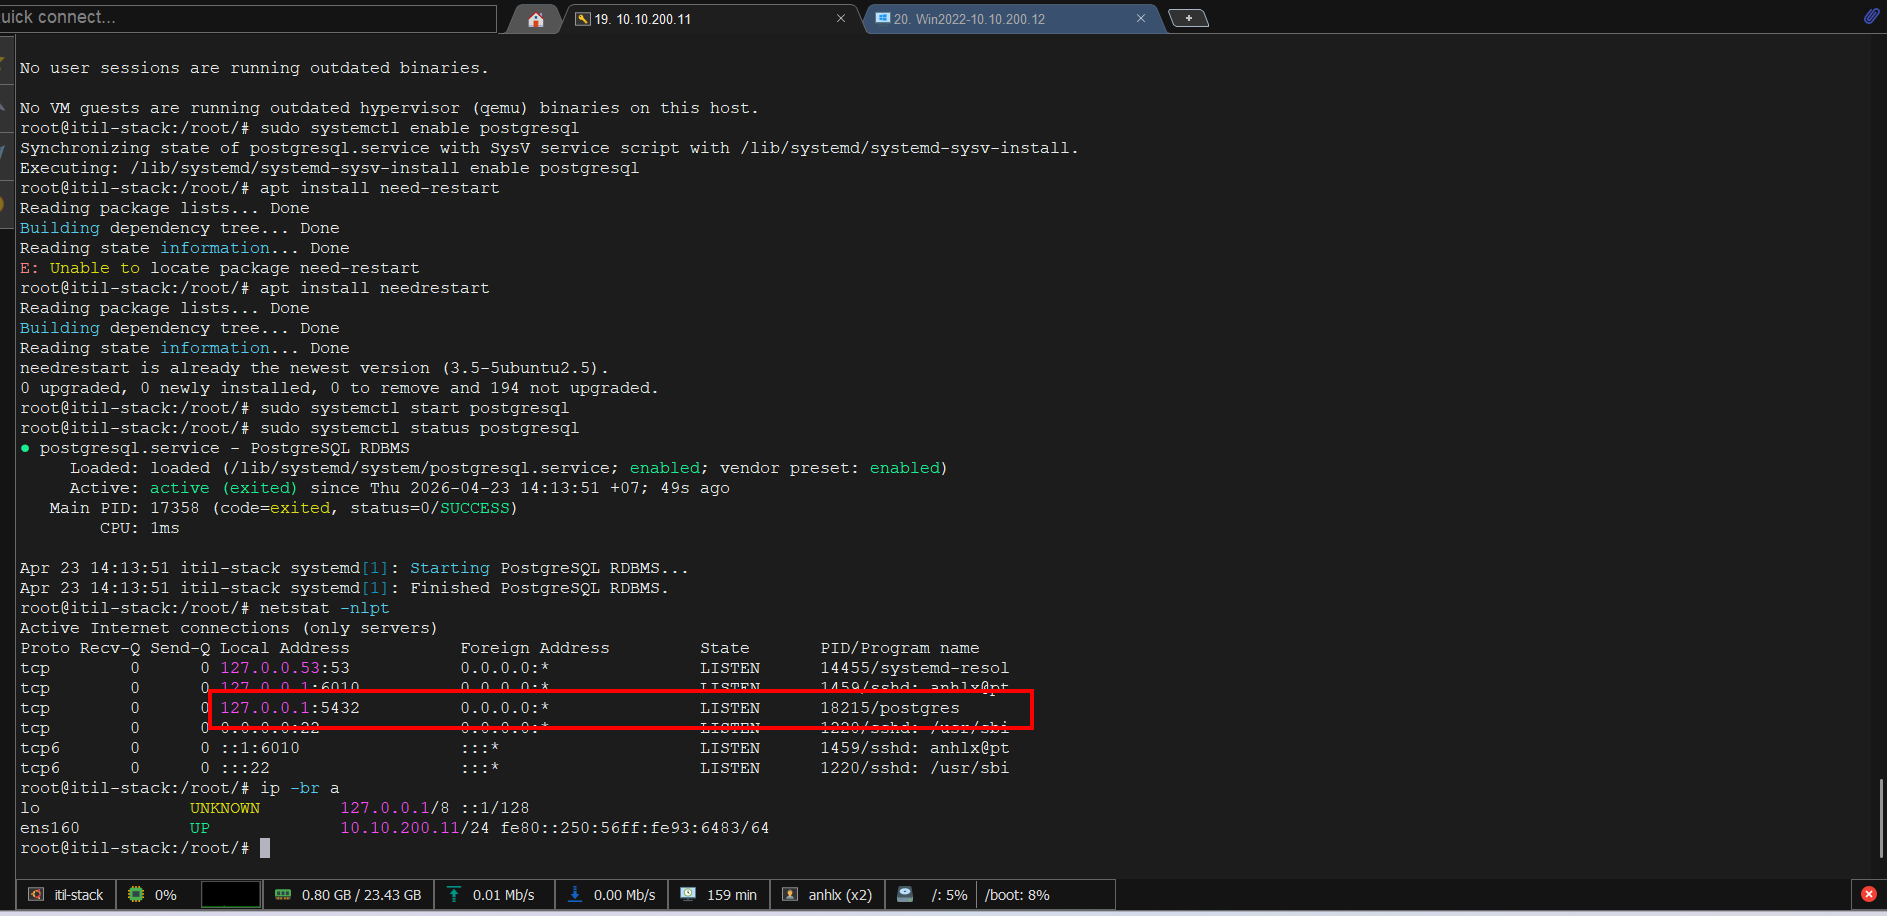Screen dimensions: 1887x916
Task: Click the paperclip attachment icon
Action: point(1871,16)
